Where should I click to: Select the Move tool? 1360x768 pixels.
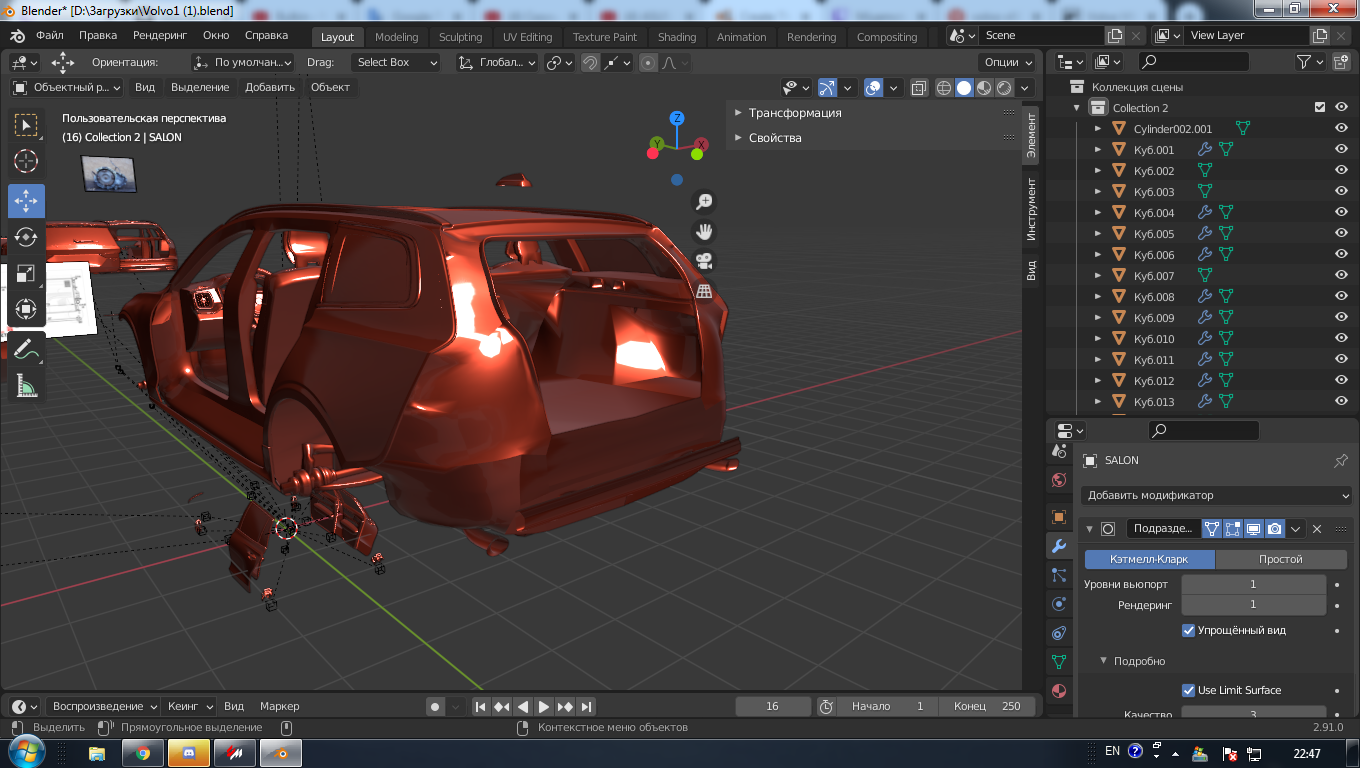pos(26,201)
